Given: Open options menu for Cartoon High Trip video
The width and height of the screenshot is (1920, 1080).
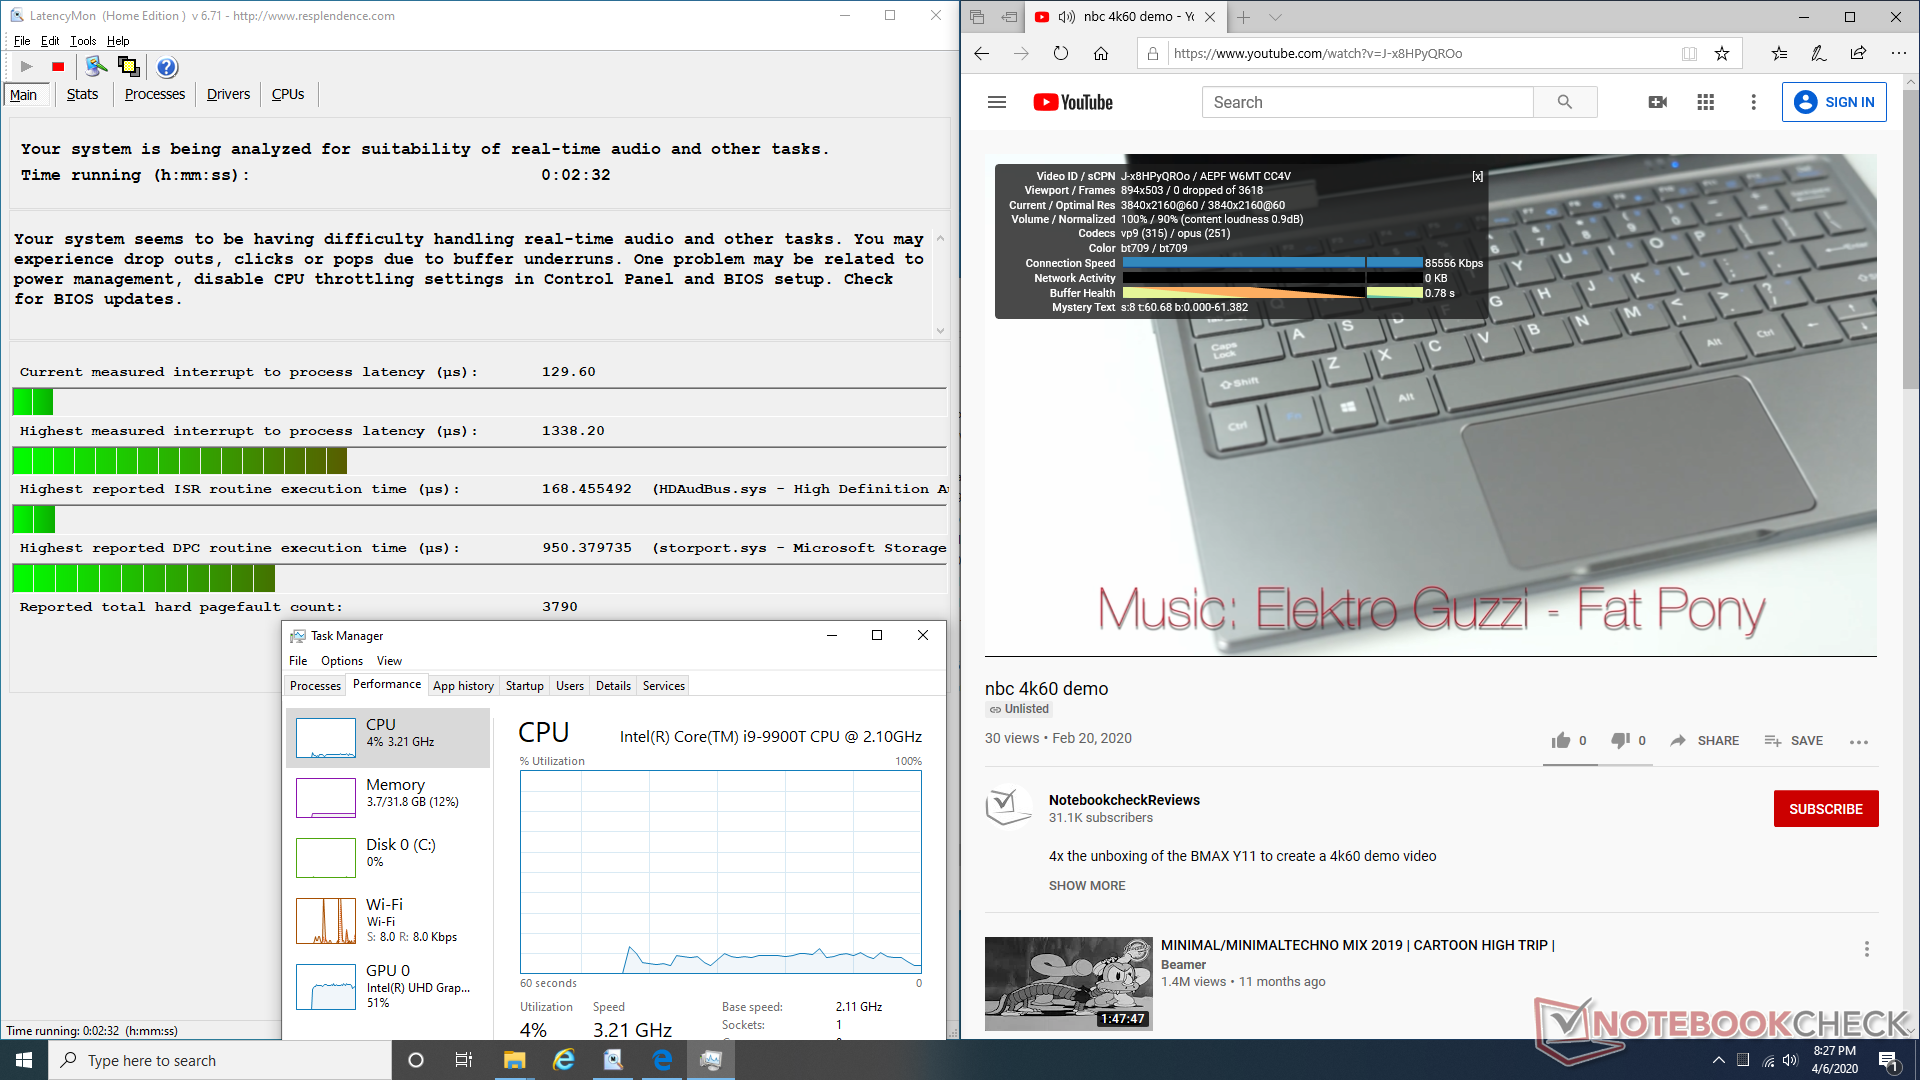Looking at the screenshot, I should pyautogui.click(x=1866, y=949).
